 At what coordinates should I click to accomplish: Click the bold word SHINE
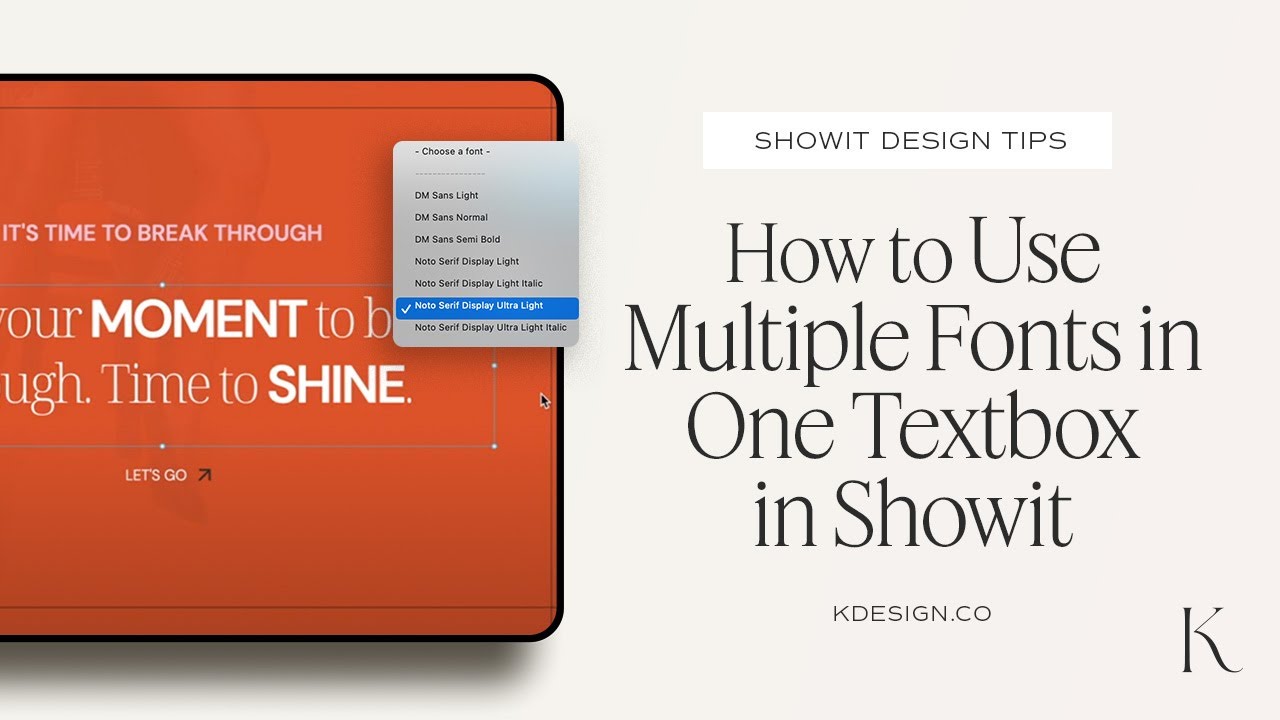point(336,386)
